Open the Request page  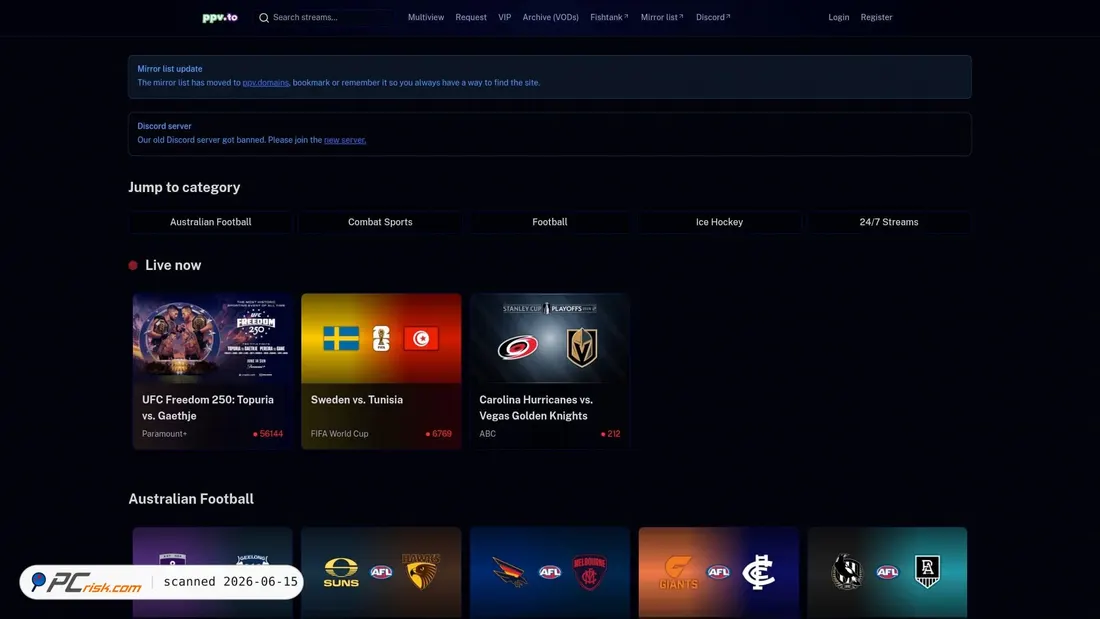pyautogui.click(x=471, y=18)
